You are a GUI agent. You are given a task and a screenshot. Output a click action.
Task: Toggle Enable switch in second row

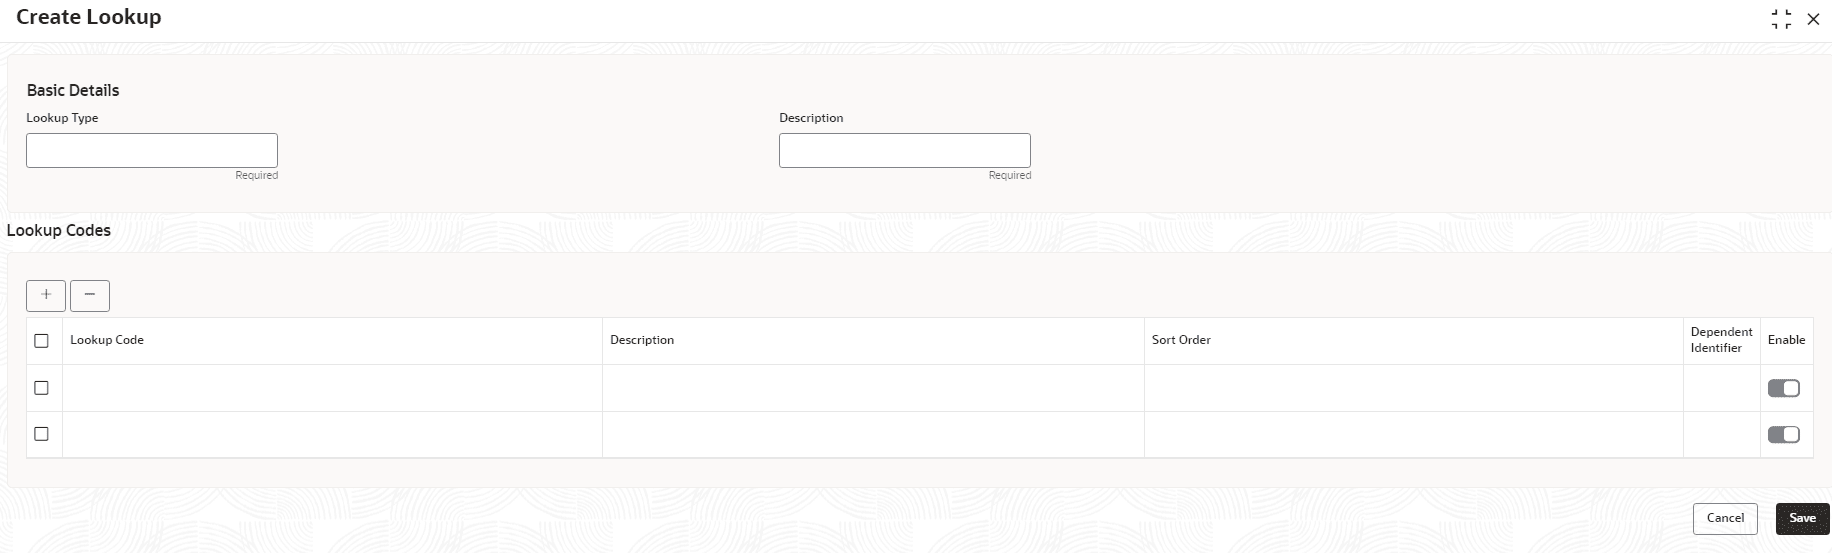coord(1784,434)
